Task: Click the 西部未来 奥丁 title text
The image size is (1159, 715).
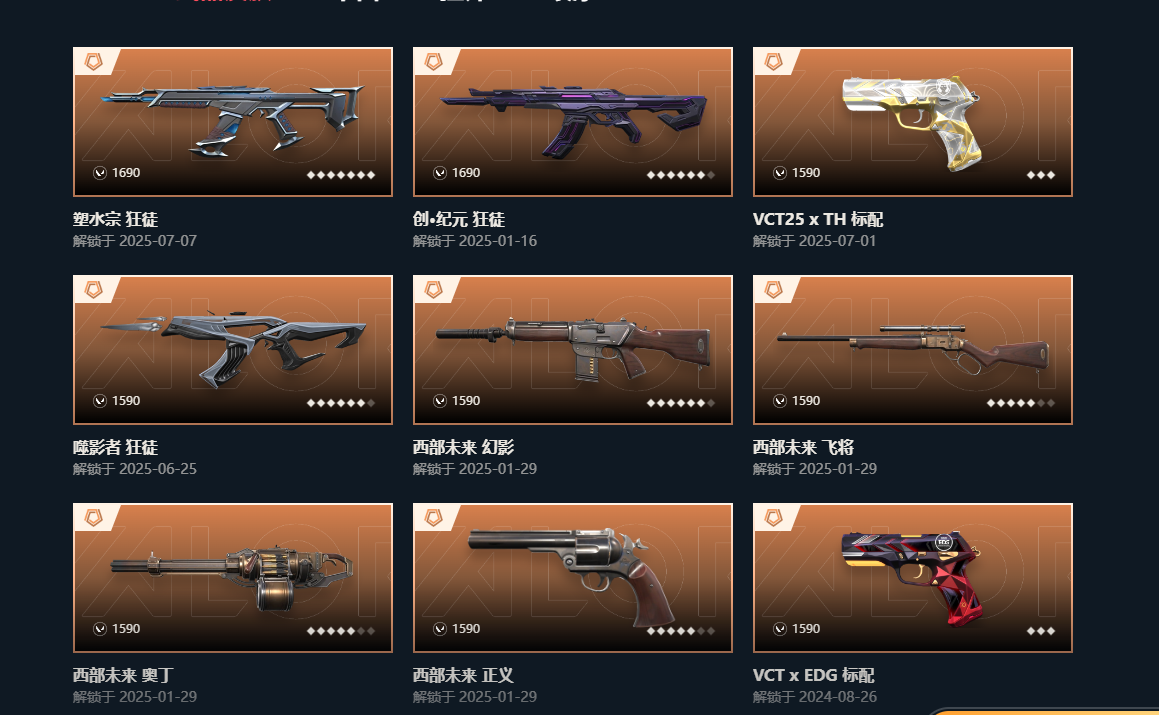Action: point(123,675)
